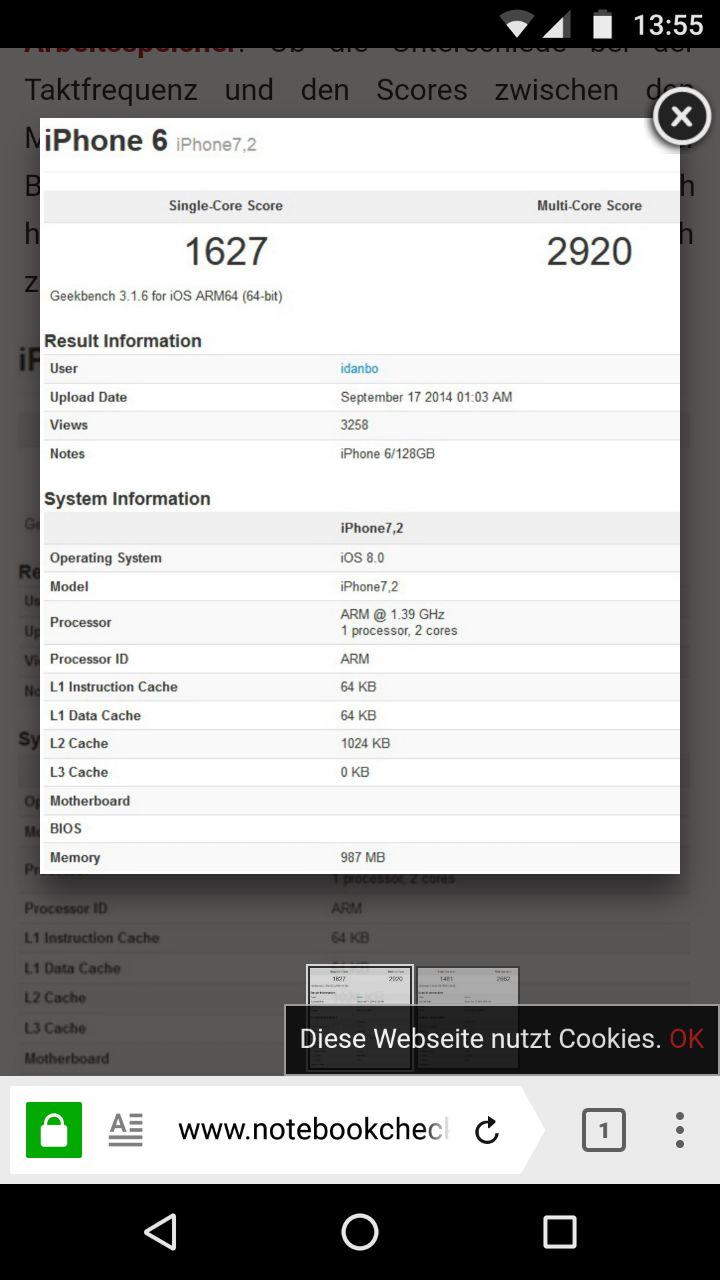Viewport: 720px width, 1280px height.
Task: Tap Memory value 987 MB
Action: coord(362,857)
